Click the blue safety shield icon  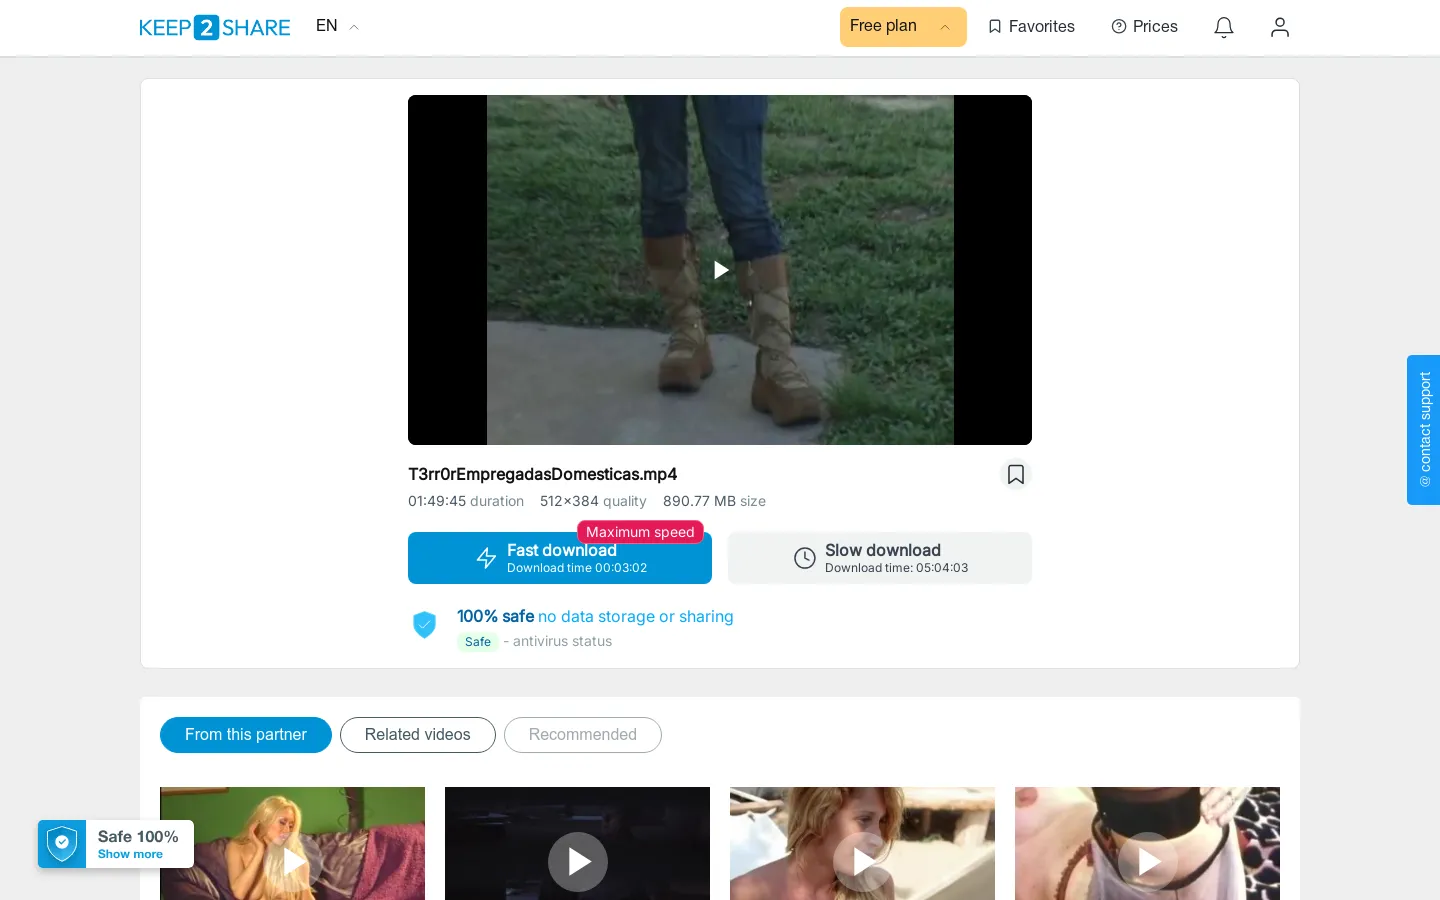425,625
